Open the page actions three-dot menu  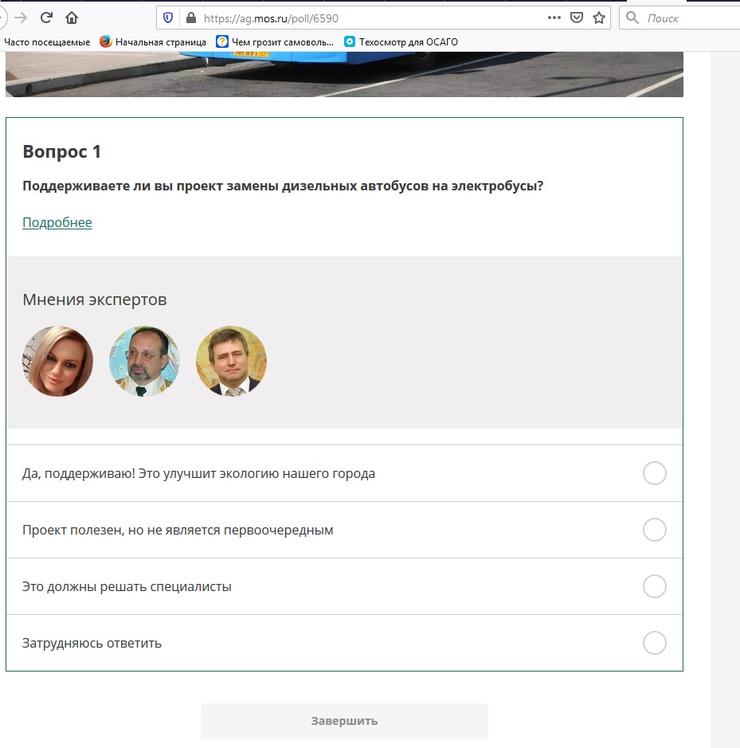(x=554, y=18)
